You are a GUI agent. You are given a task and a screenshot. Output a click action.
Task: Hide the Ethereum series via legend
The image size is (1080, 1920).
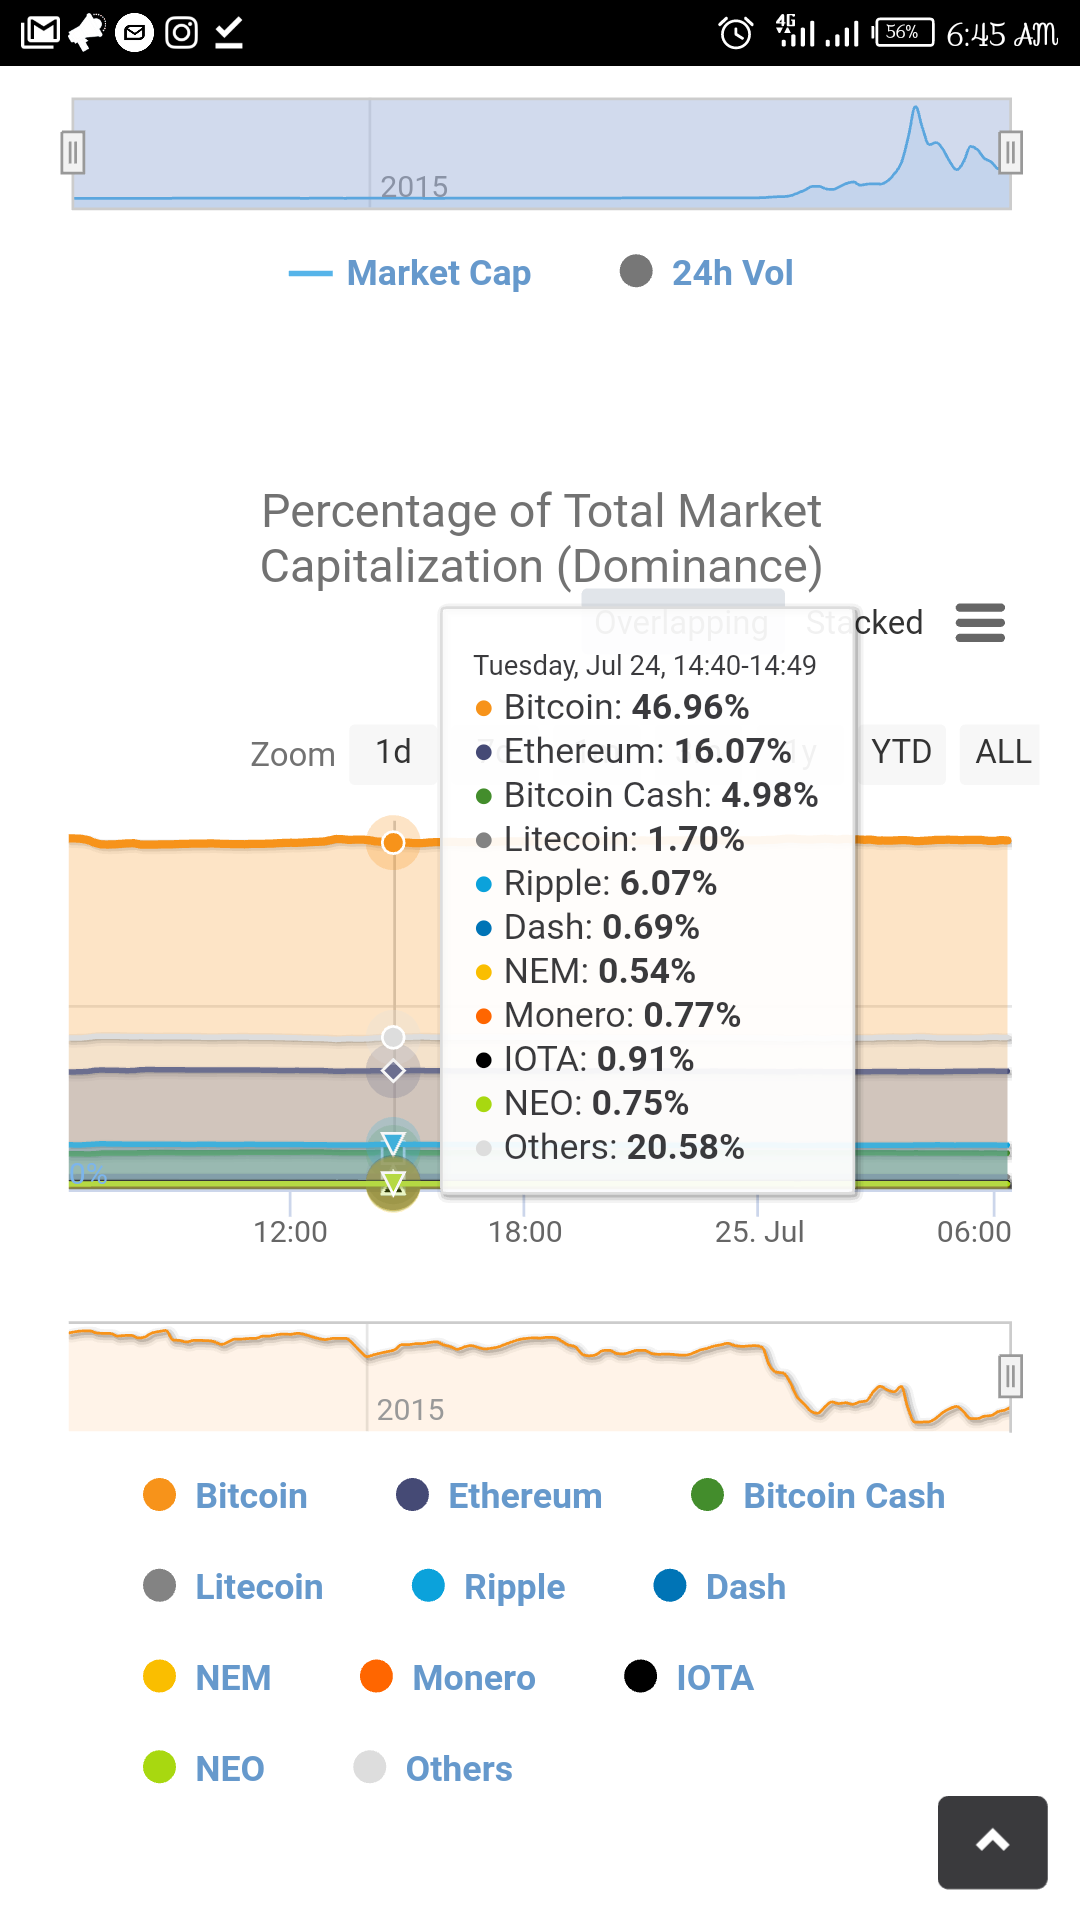click(x=500, y=1496)
